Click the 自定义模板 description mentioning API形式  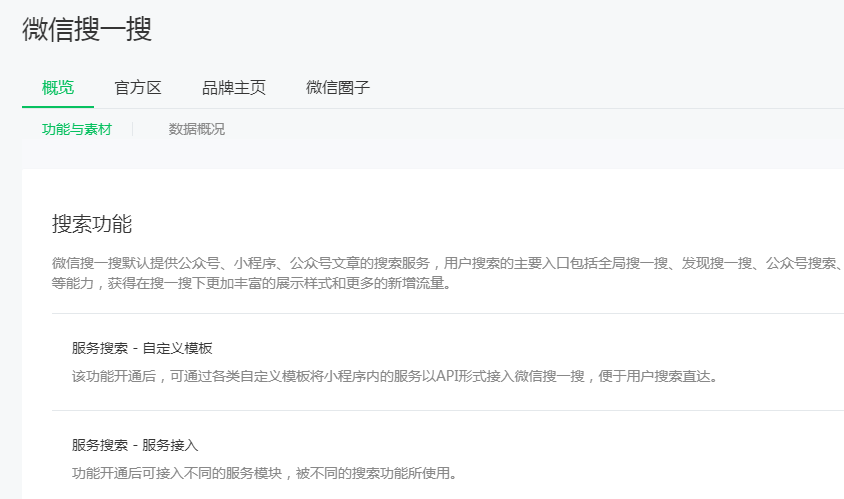pos(395,377)
